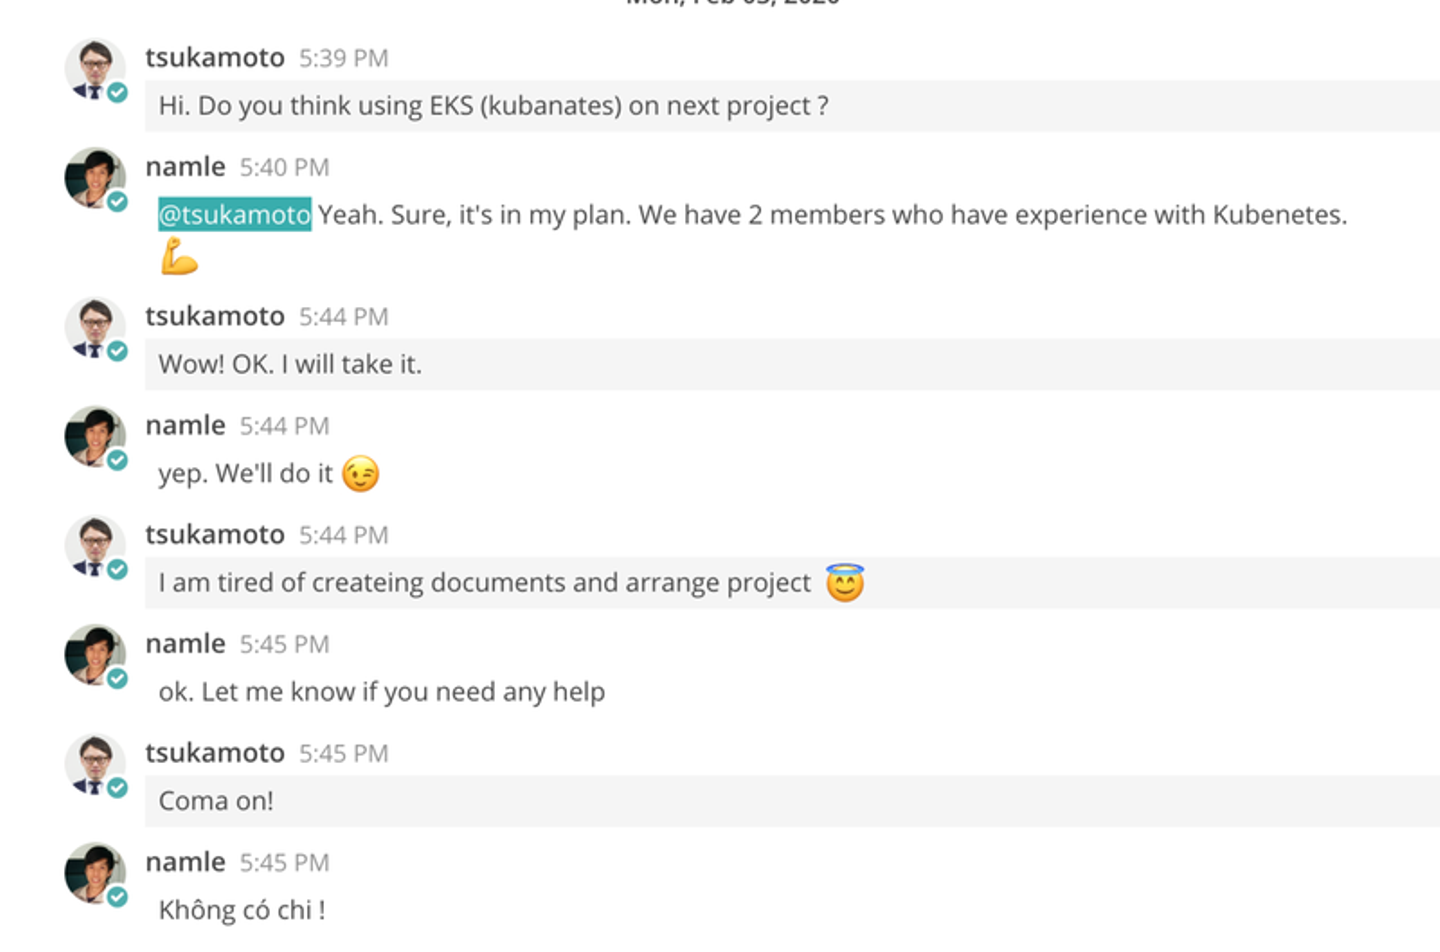Select the "Không có chi !" message
Image resolution: width=1440 pixels, height=952 pixels.
click(x=242, y=910)
